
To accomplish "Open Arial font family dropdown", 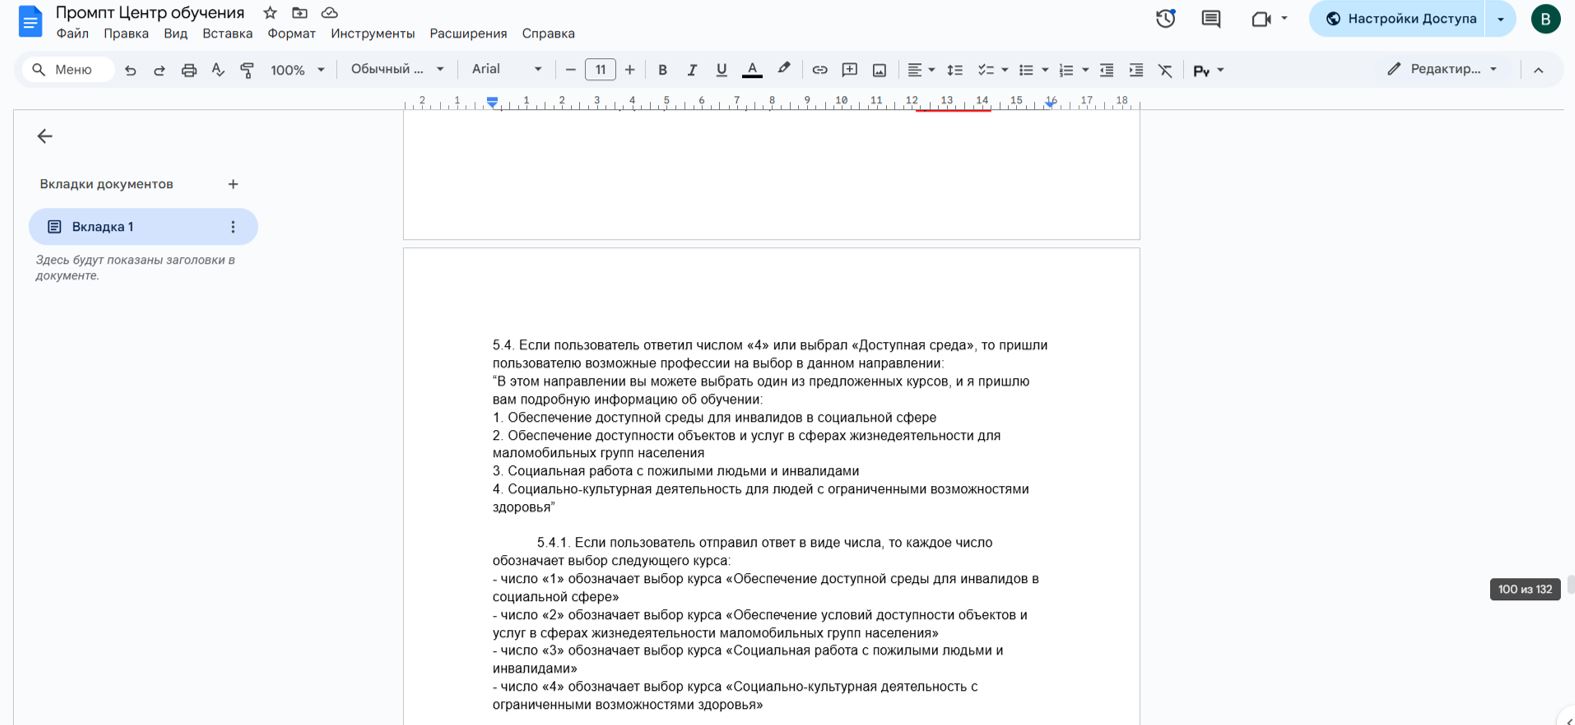I will (507, 69).
